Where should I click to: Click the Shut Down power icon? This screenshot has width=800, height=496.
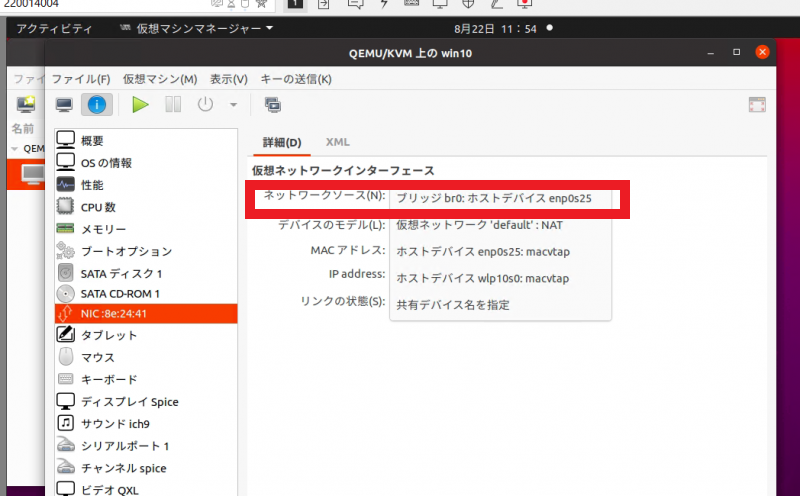(205, 104)
